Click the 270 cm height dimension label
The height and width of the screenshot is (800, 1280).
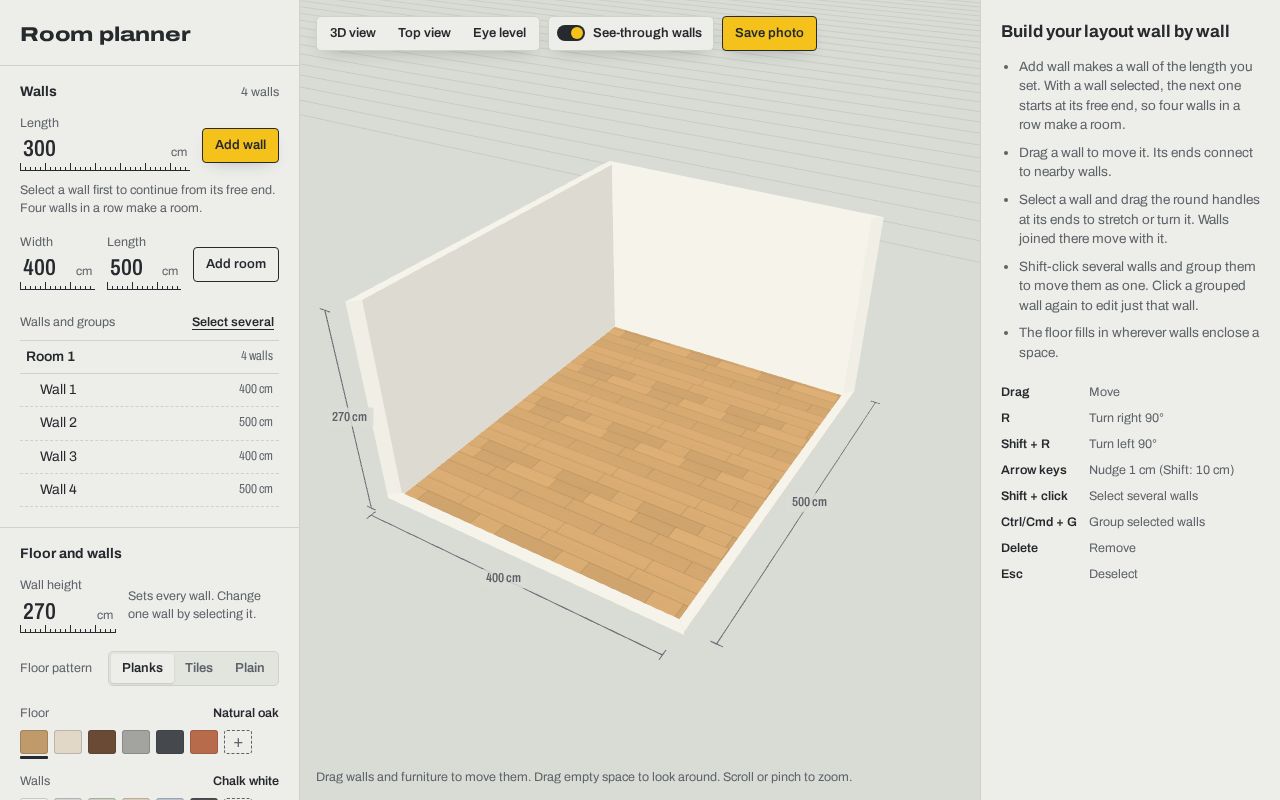(x=349, y=417)
